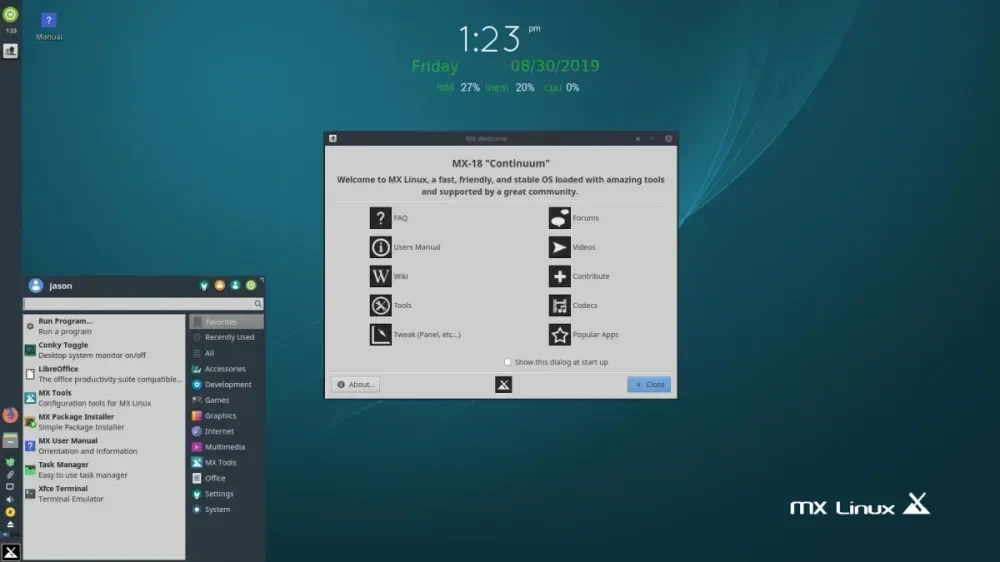Select the Favorites menu category
Screen dimensions: 1000x562
226,322
